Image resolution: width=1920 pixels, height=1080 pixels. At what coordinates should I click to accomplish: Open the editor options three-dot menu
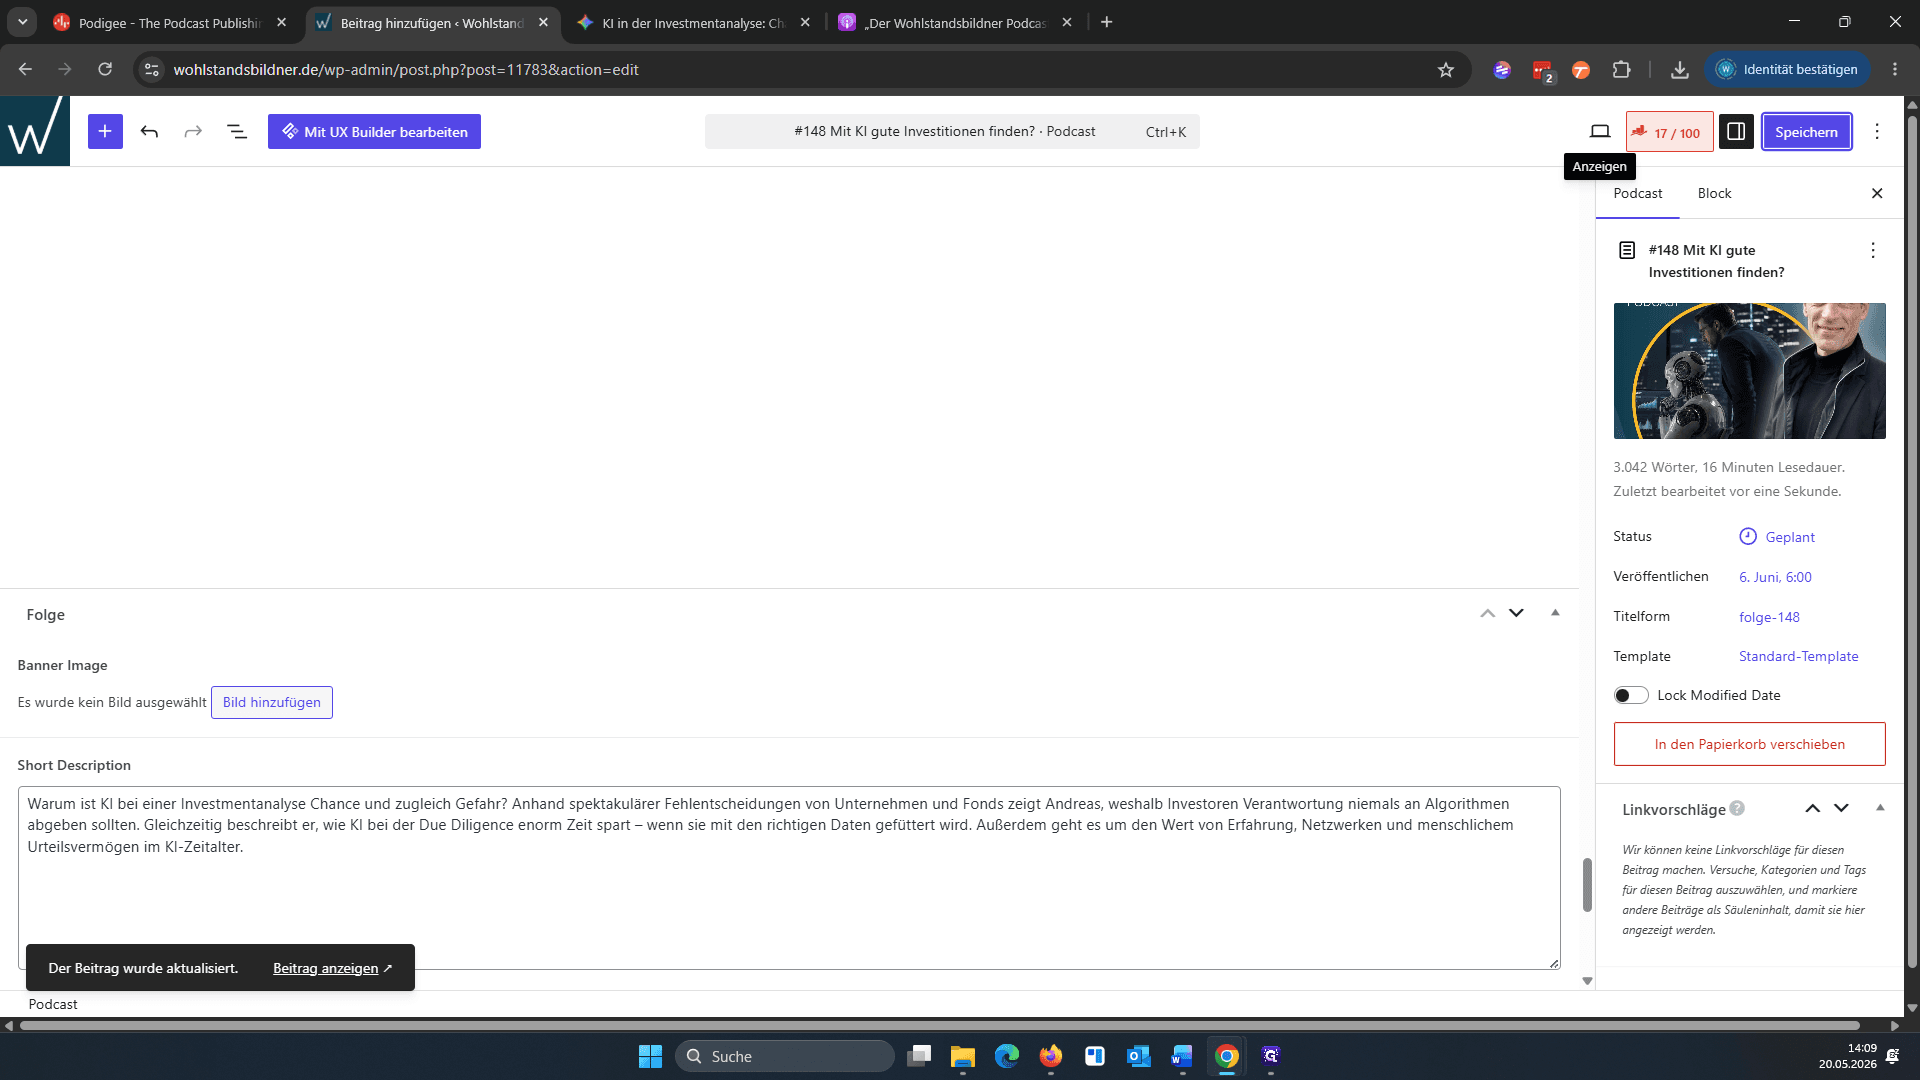point(1877,131)
